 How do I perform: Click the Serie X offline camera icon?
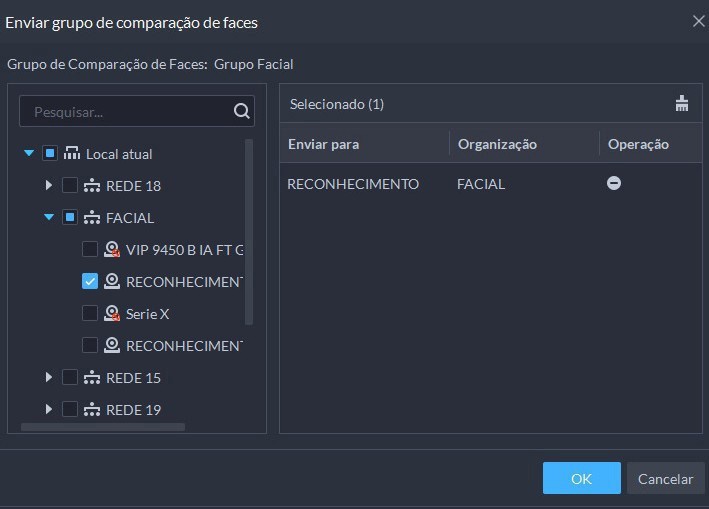click(x=112, y=313)
